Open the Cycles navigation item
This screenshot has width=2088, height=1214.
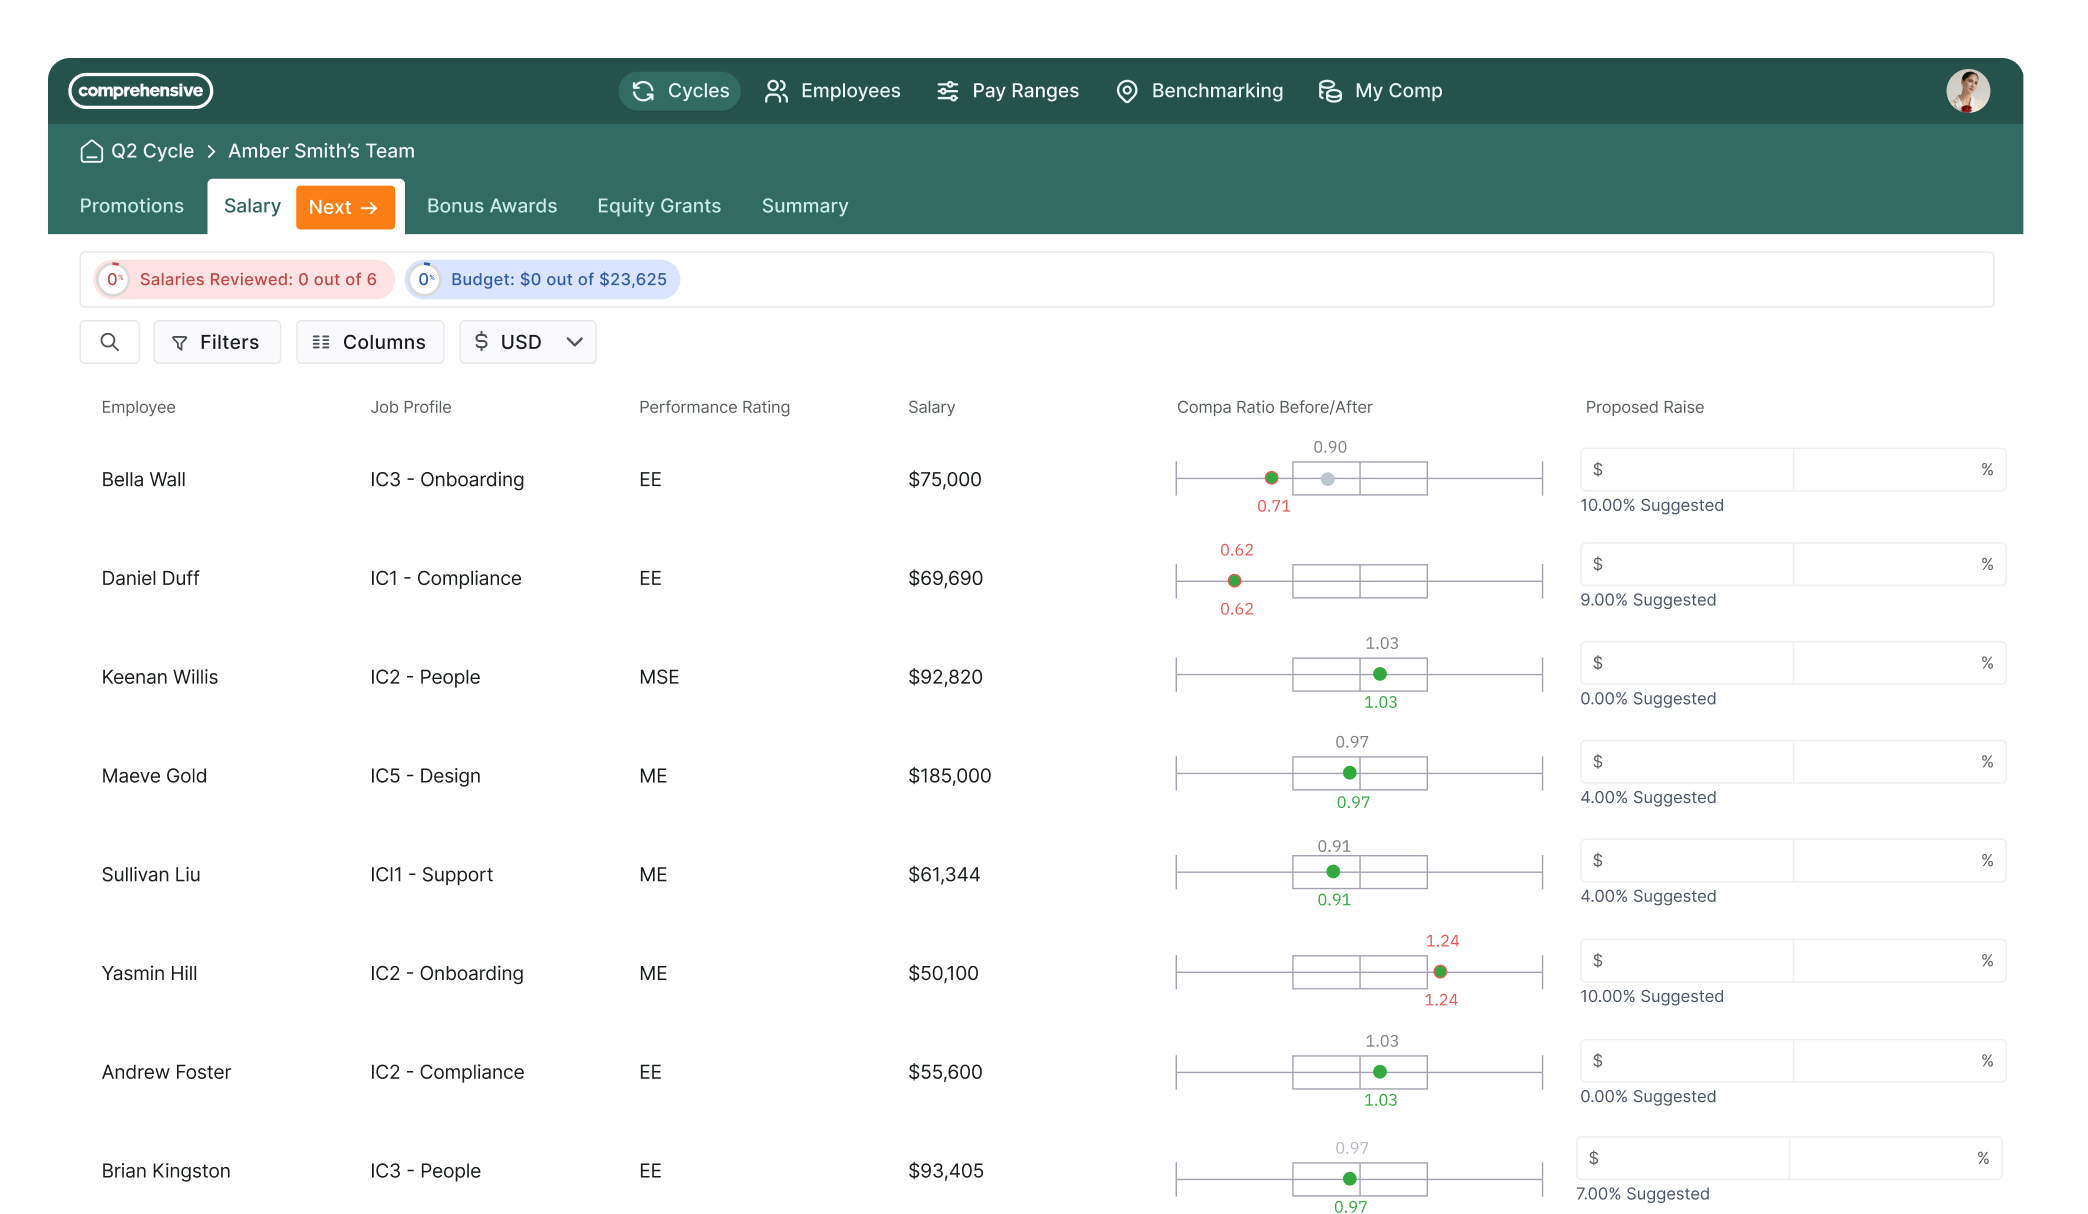coord(680,91)
